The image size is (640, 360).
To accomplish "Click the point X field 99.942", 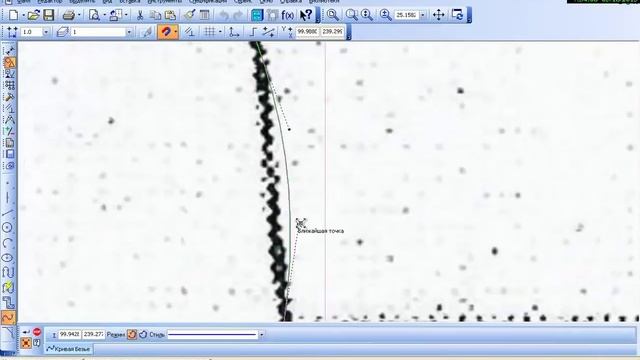I will [x=69, y=334].
